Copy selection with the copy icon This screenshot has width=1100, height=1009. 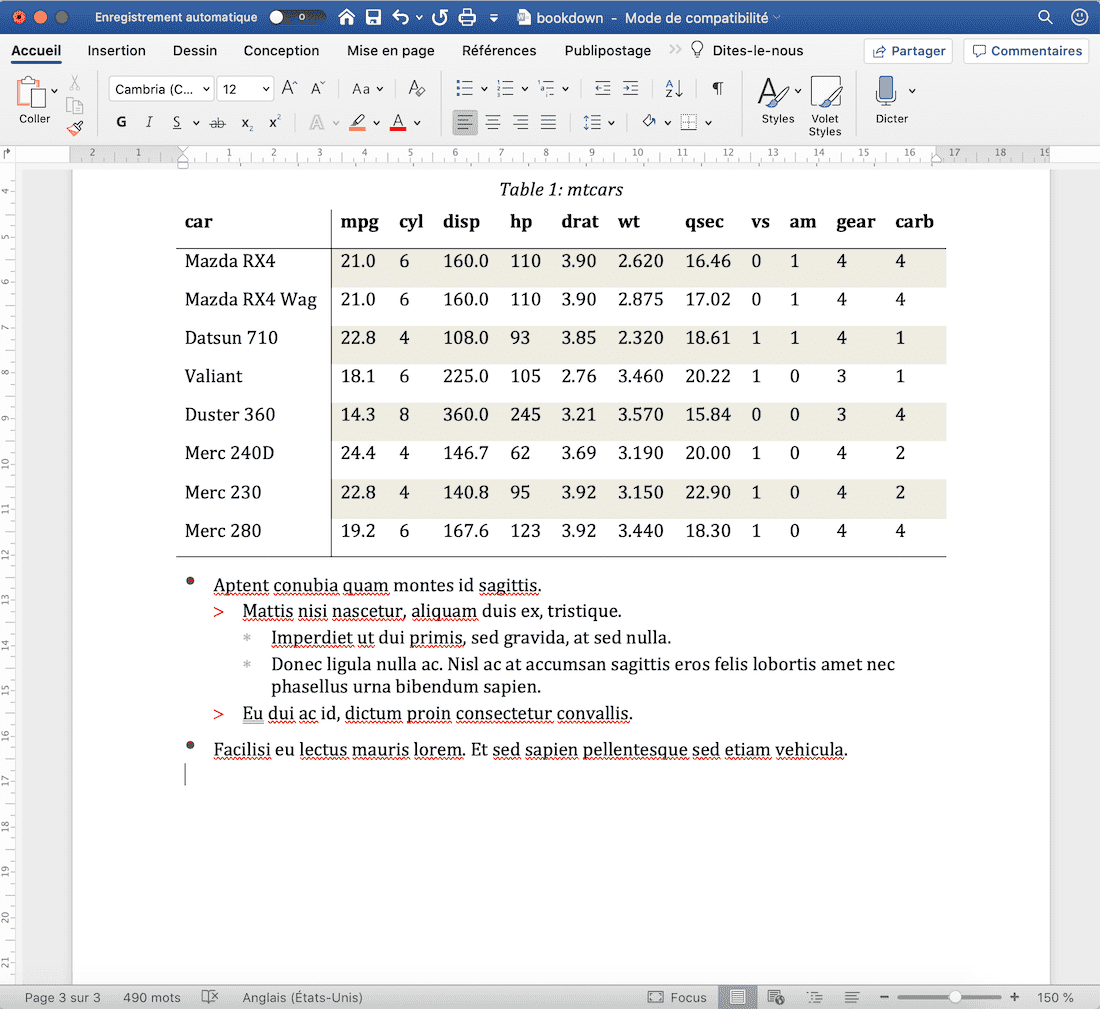click(74, 106)
